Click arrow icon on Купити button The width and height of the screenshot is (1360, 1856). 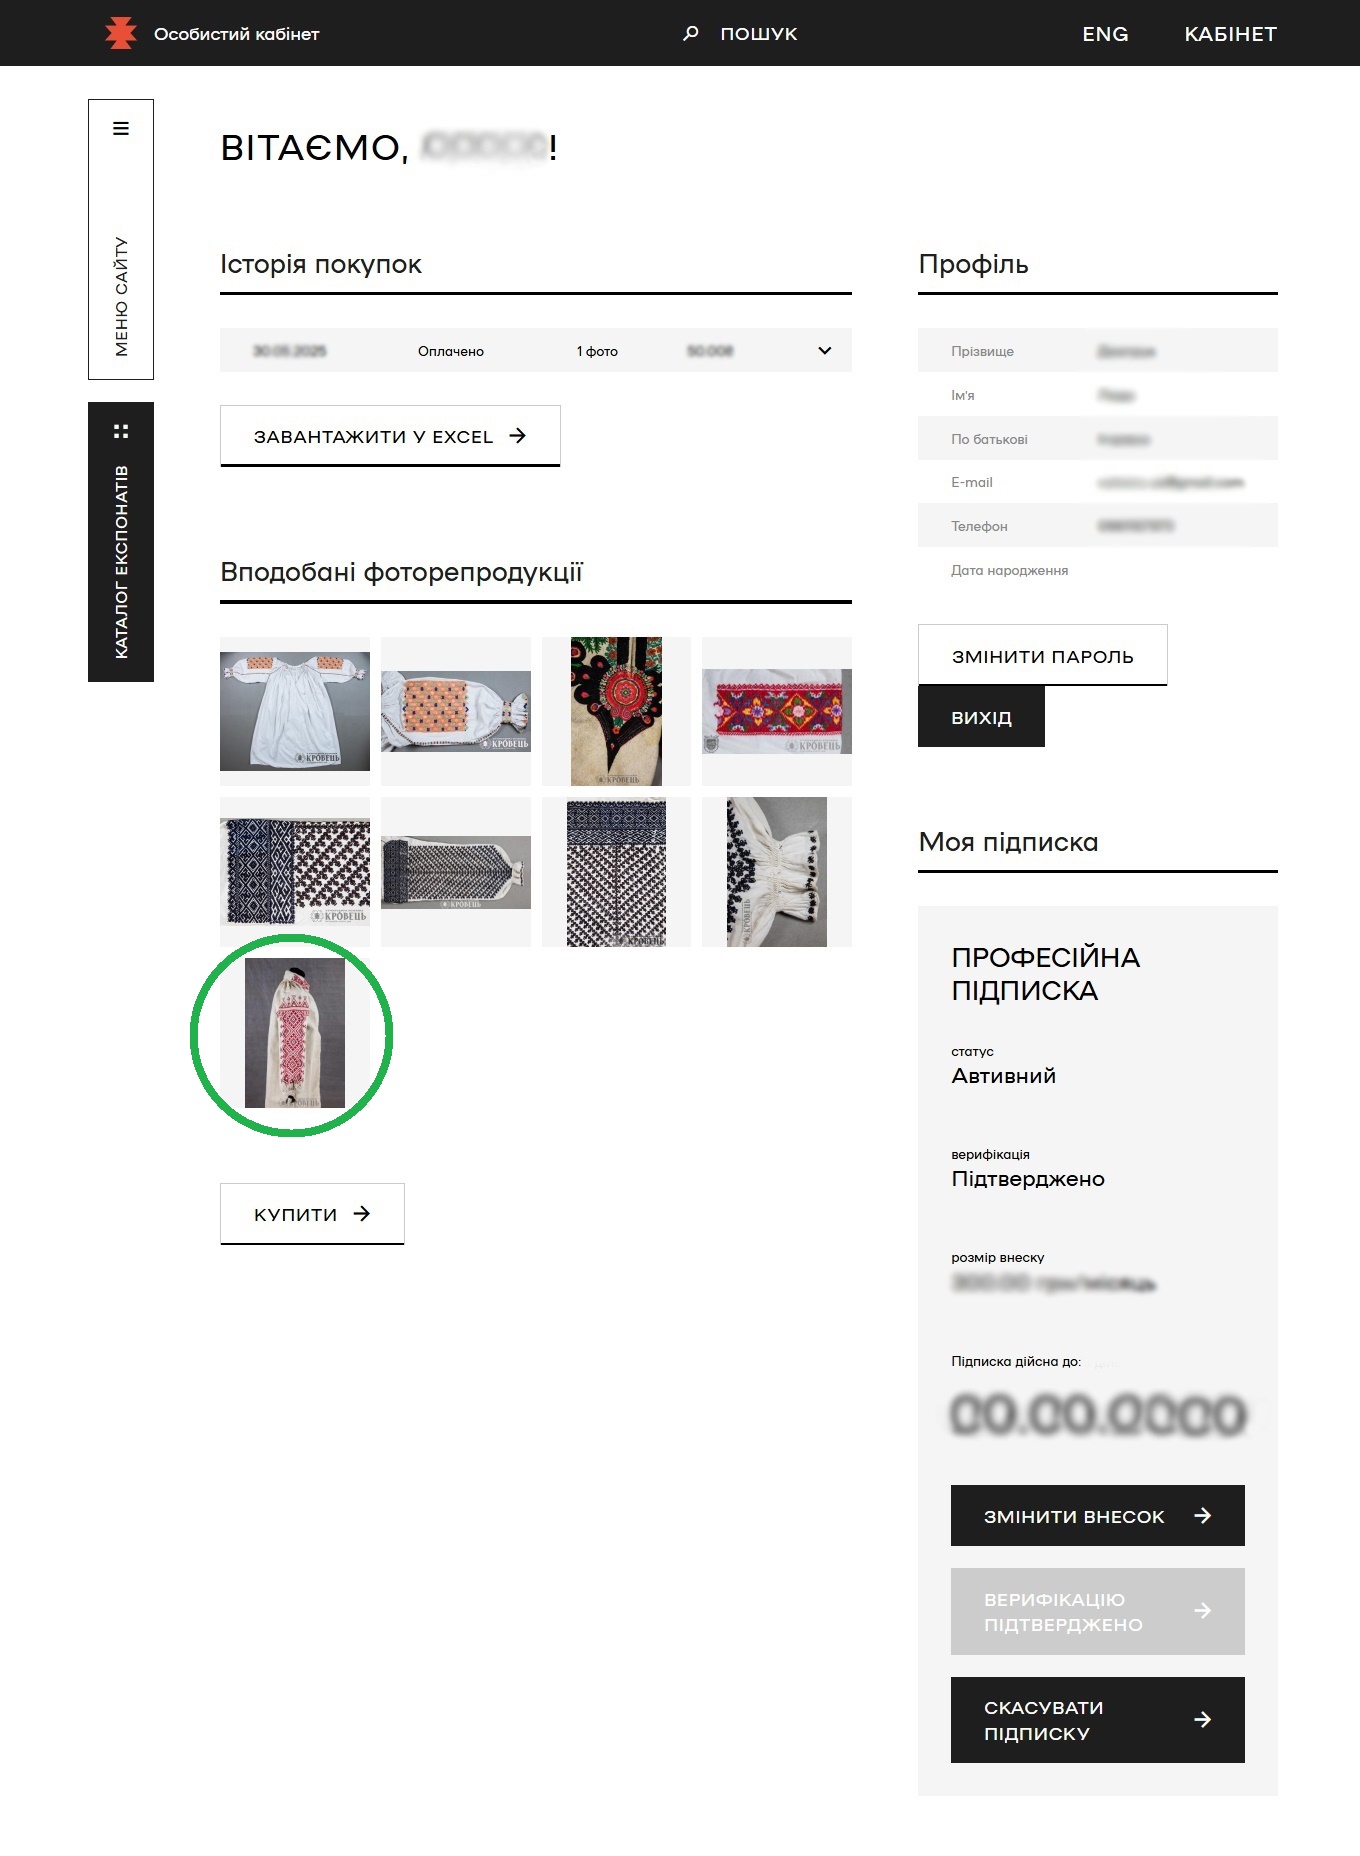362,1213
